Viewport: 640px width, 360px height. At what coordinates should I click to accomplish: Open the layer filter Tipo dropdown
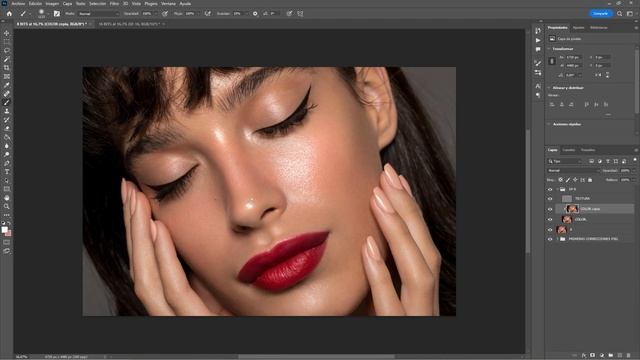(x=564, y=161)
